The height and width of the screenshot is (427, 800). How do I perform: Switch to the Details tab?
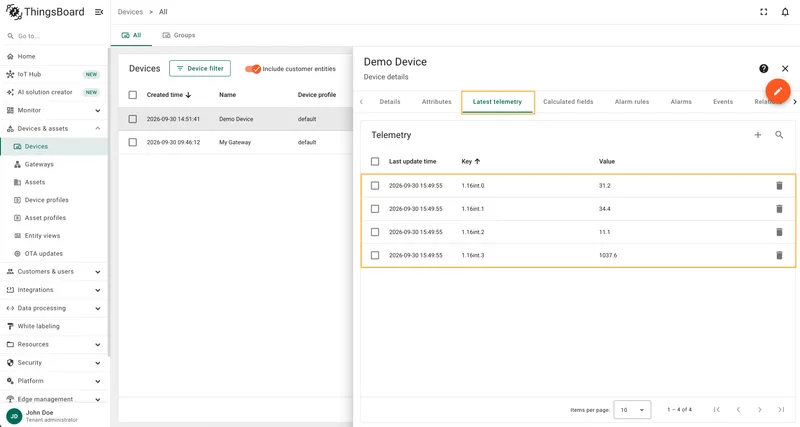(x=390, y=102)
